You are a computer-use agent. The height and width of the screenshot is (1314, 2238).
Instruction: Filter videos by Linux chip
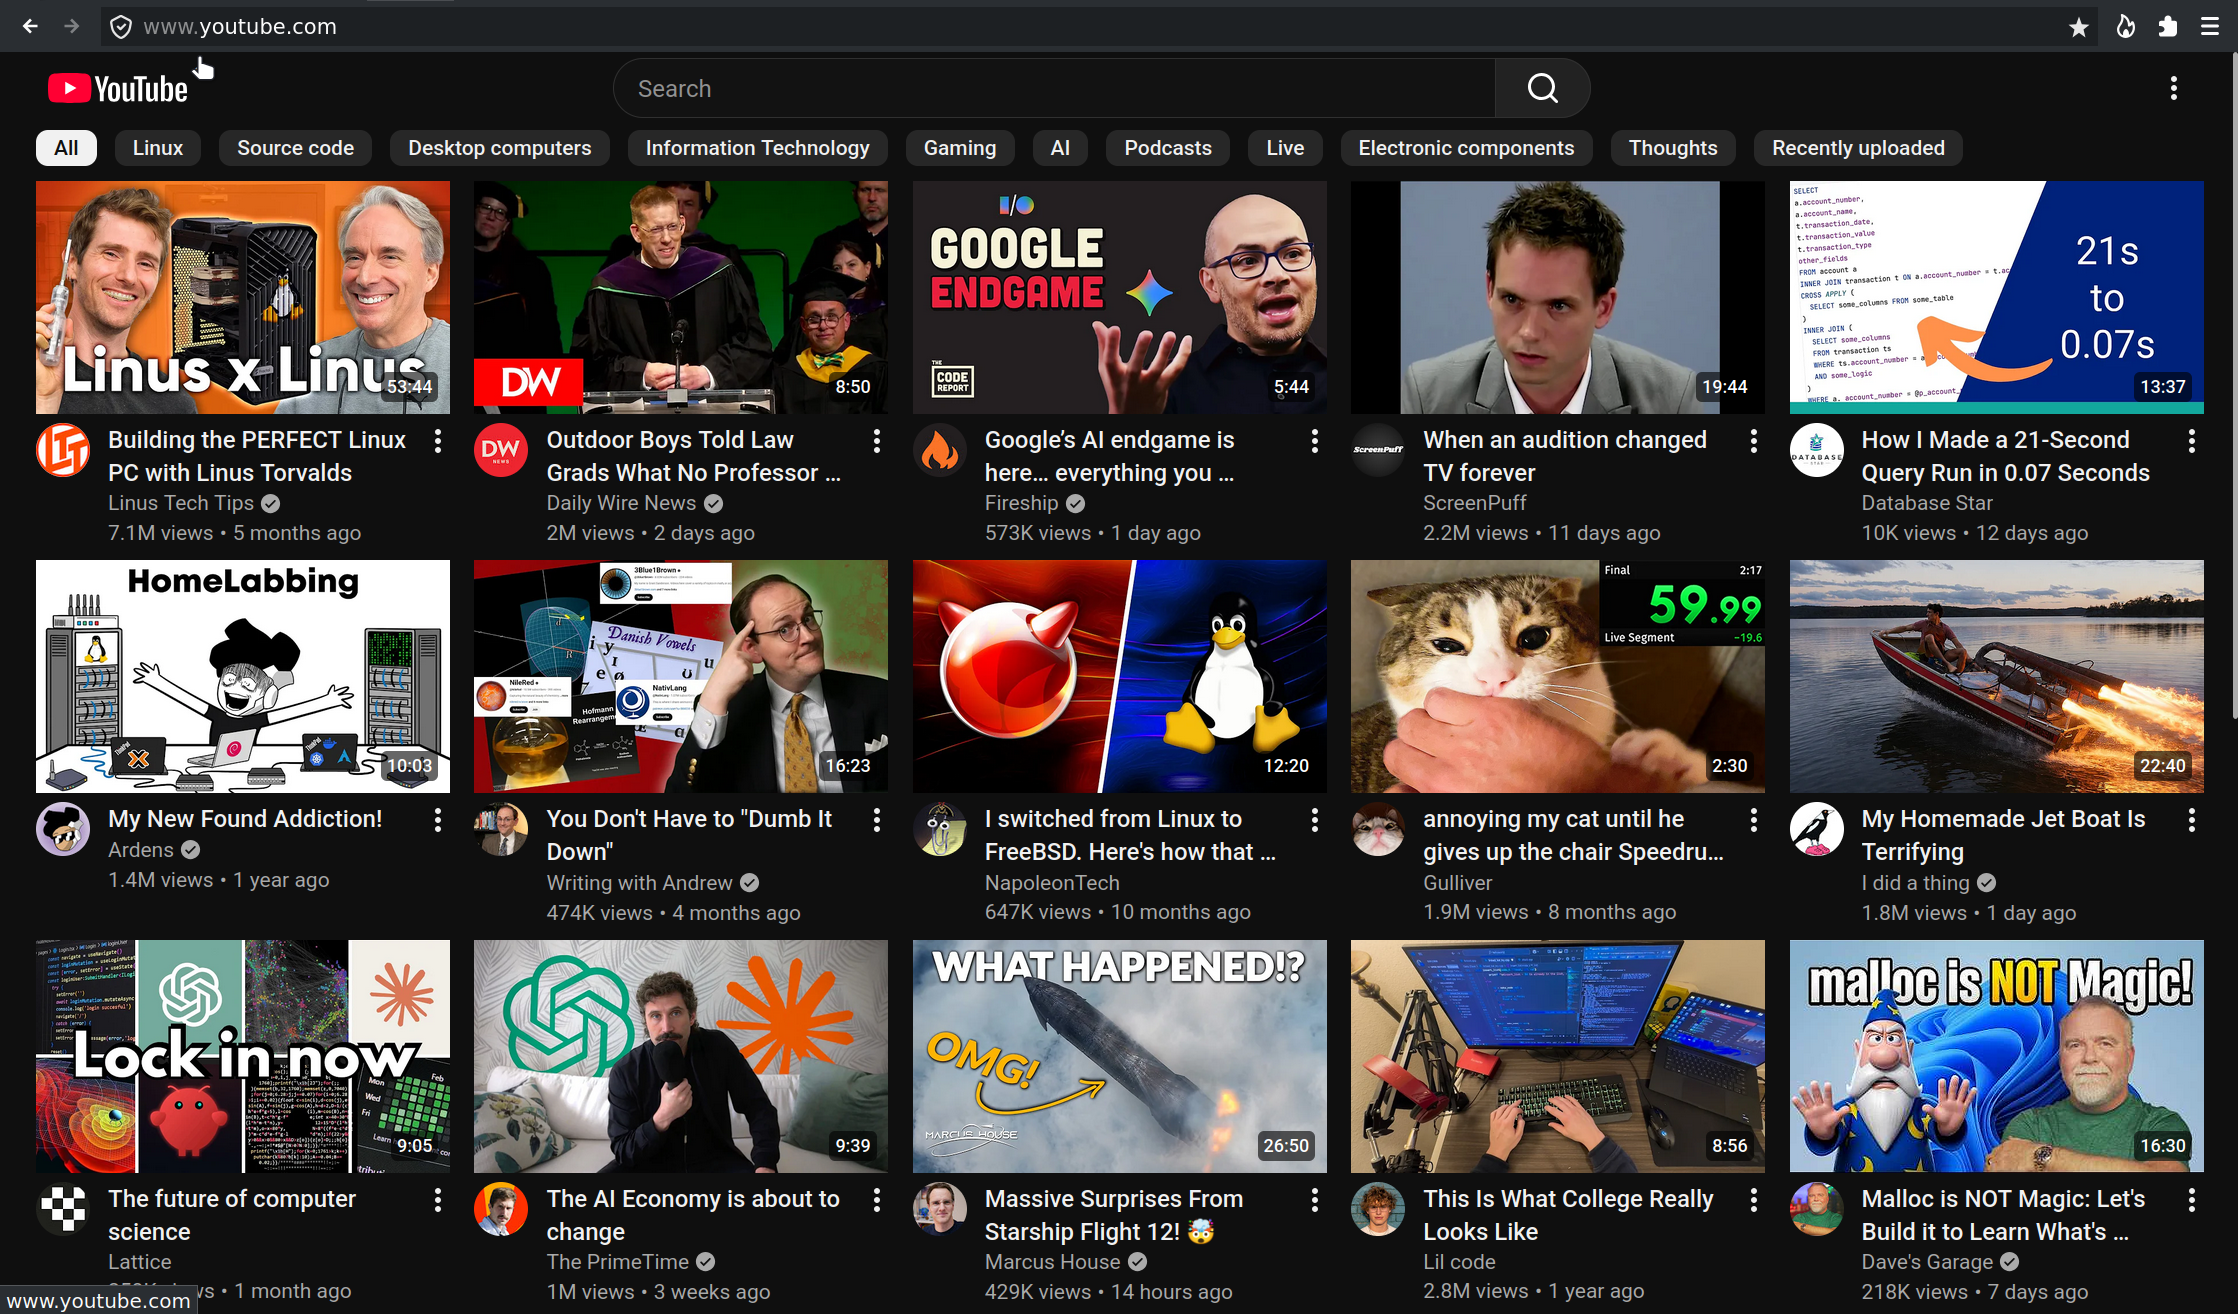point(158,148)
